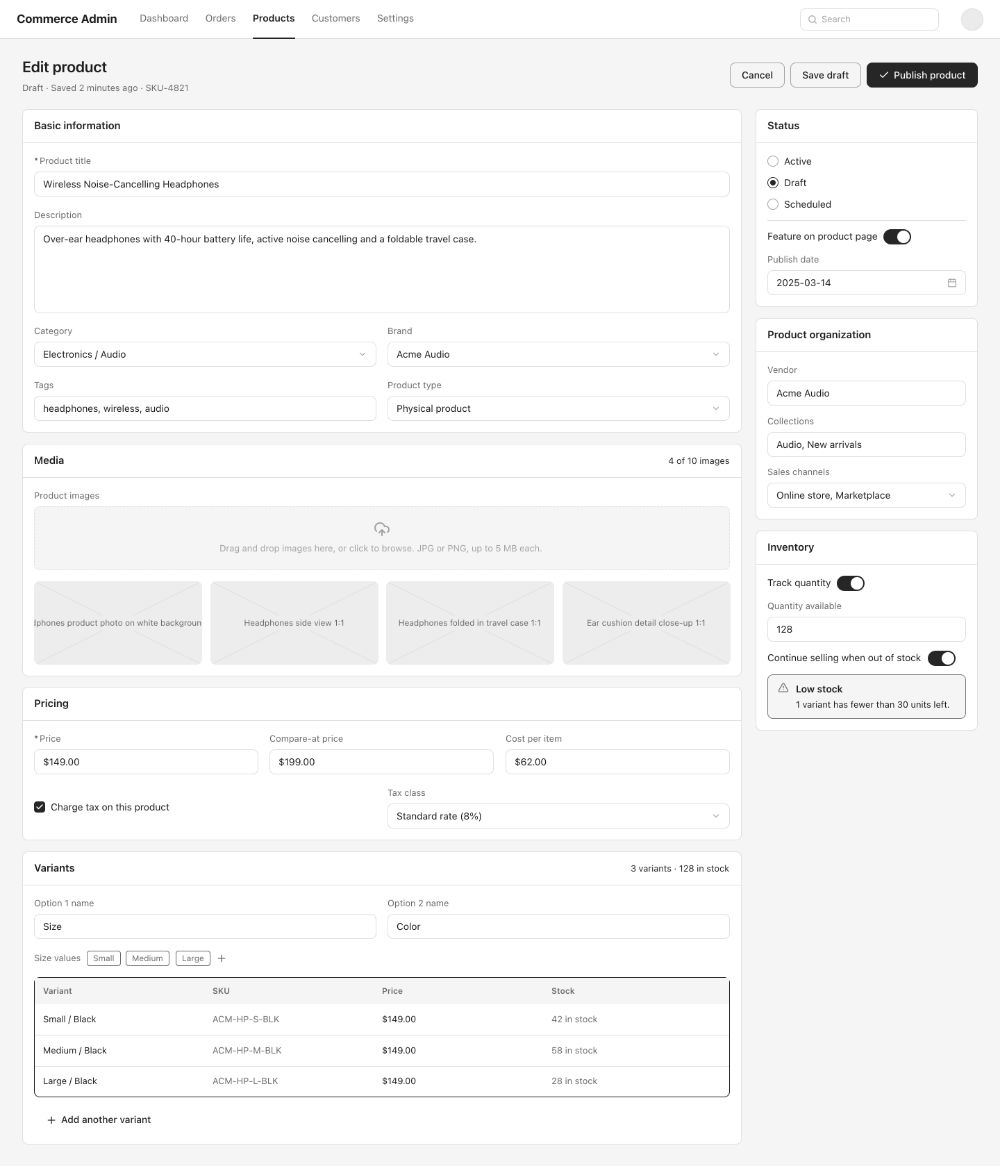Click the Description text area
The width and height of the screenshot is (1000, 1166).
point(381,269)
